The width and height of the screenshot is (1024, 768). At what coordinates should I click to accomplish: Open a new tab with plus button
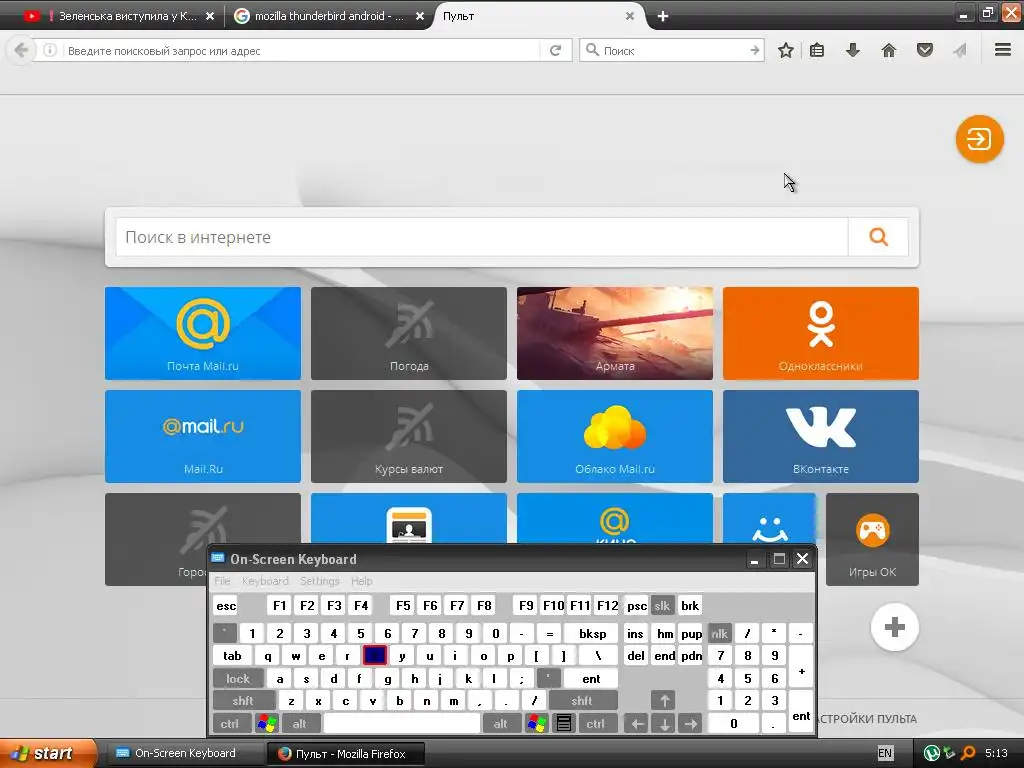pos(662,16)
